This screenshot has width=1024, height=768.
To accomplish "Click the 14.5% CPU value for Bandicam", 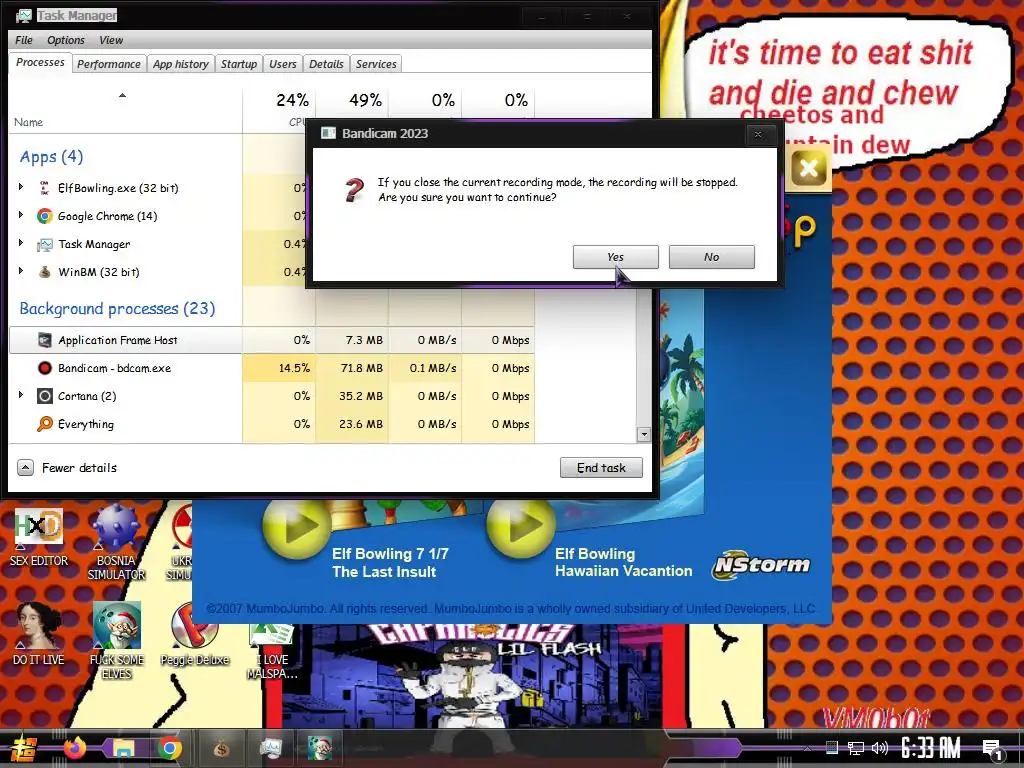I will point(294,368).
